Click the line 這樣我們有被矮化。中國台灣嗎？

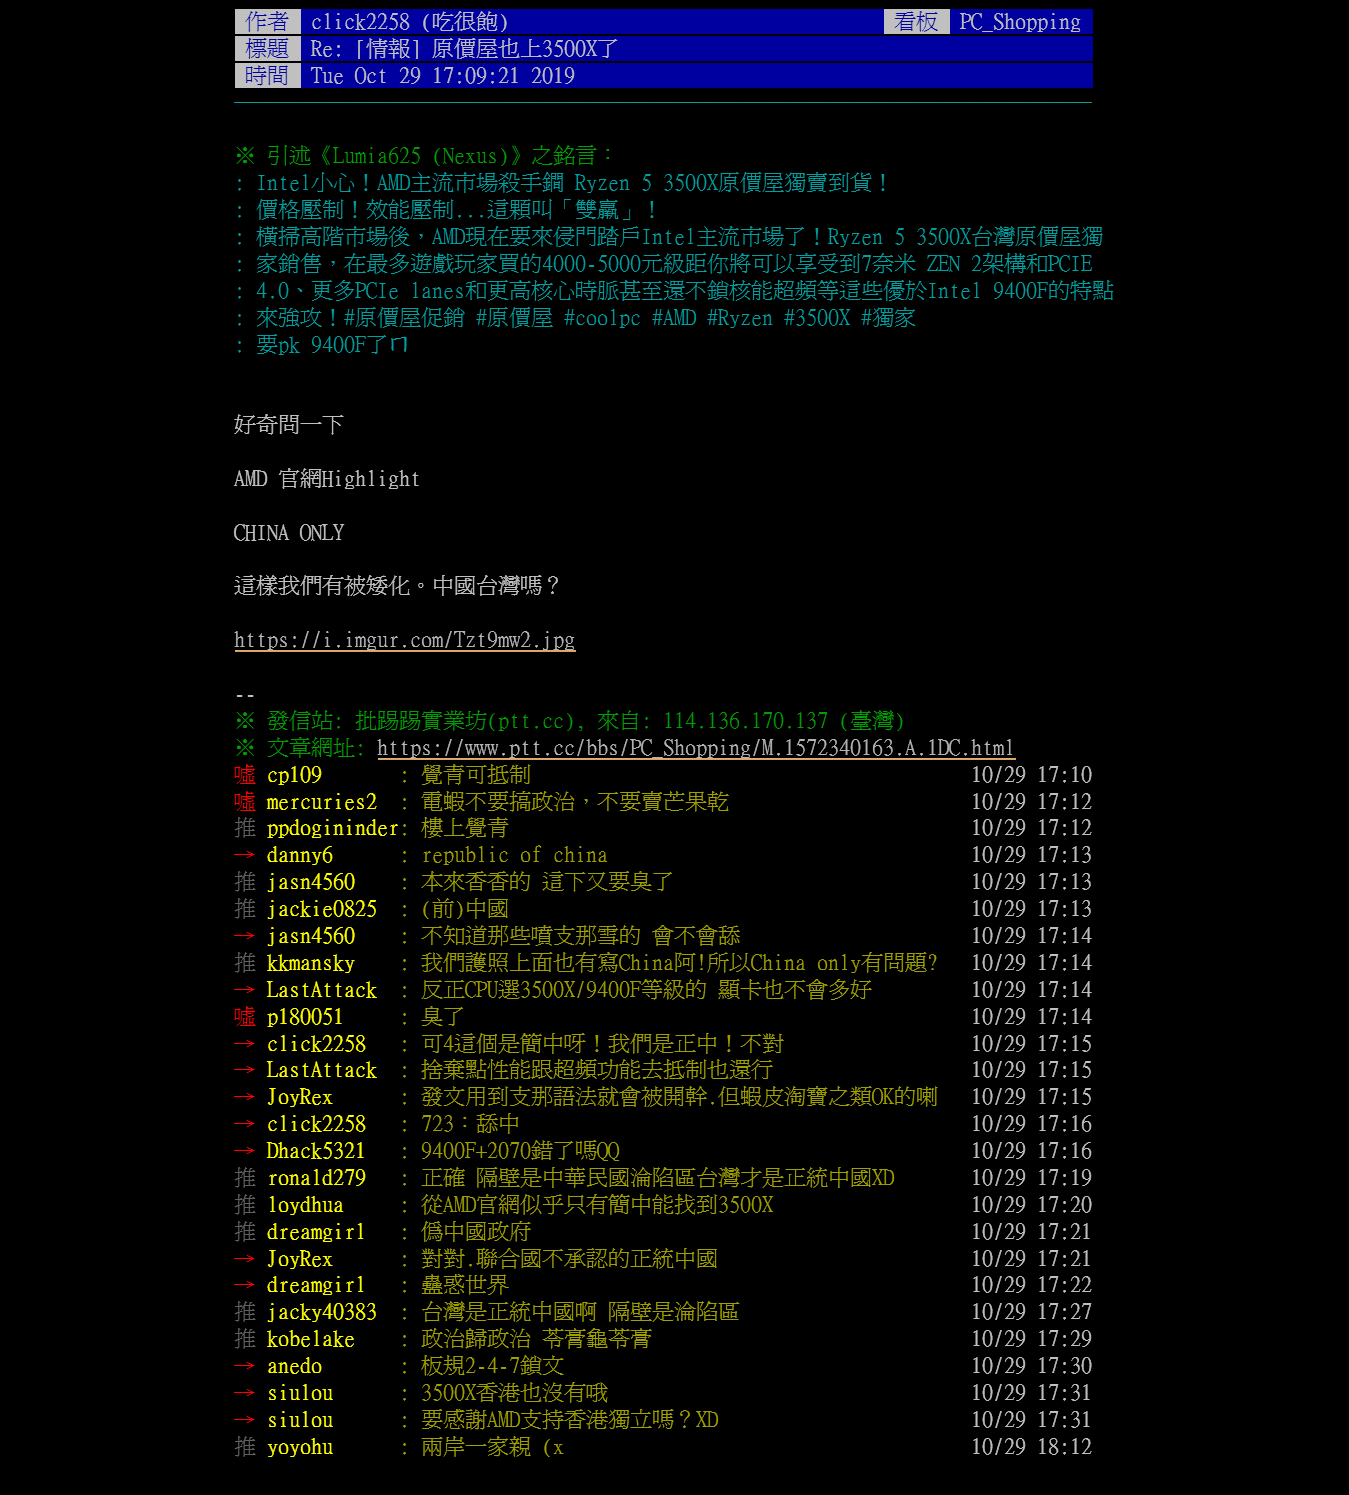point(398,586)
